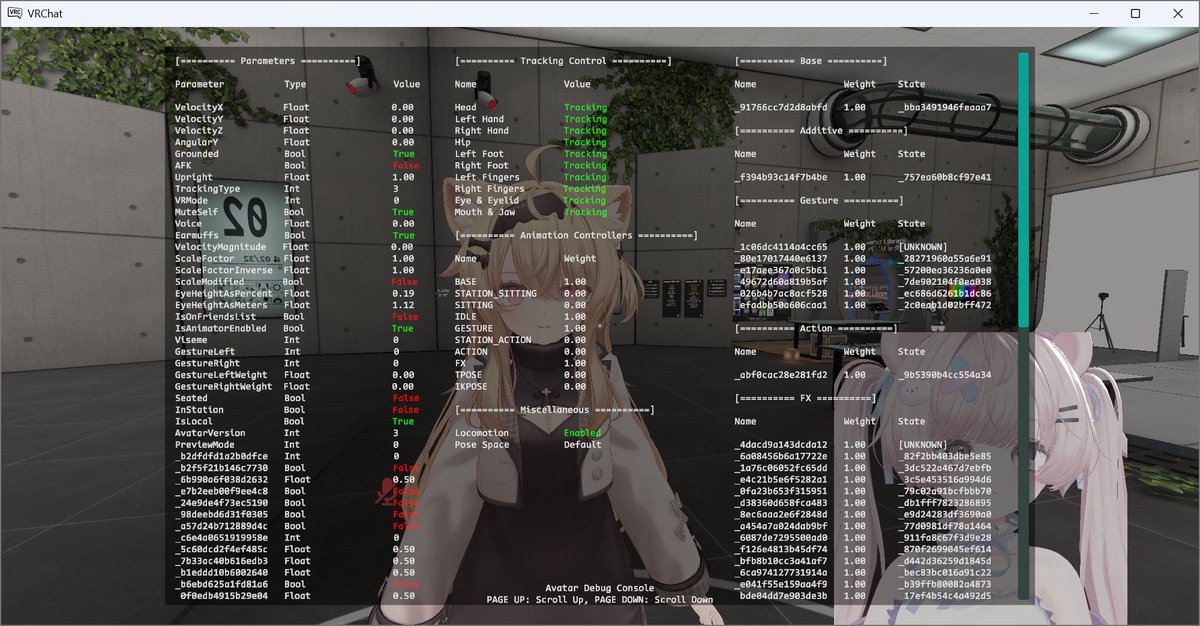Maximize the VRChat window
Screen dimensions: 1200x626
tap(1135, 14)
